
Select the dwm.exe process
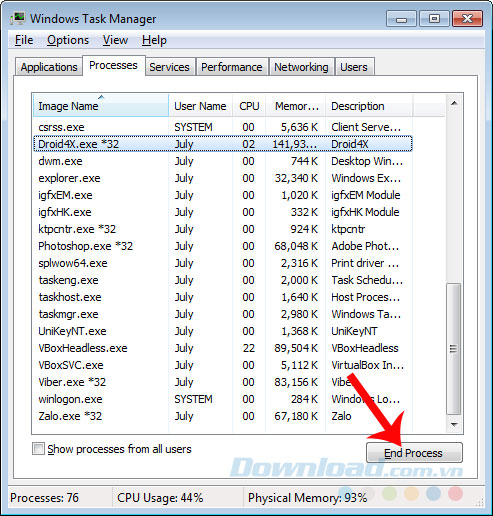pyautogui.click(x=223, y=161)
